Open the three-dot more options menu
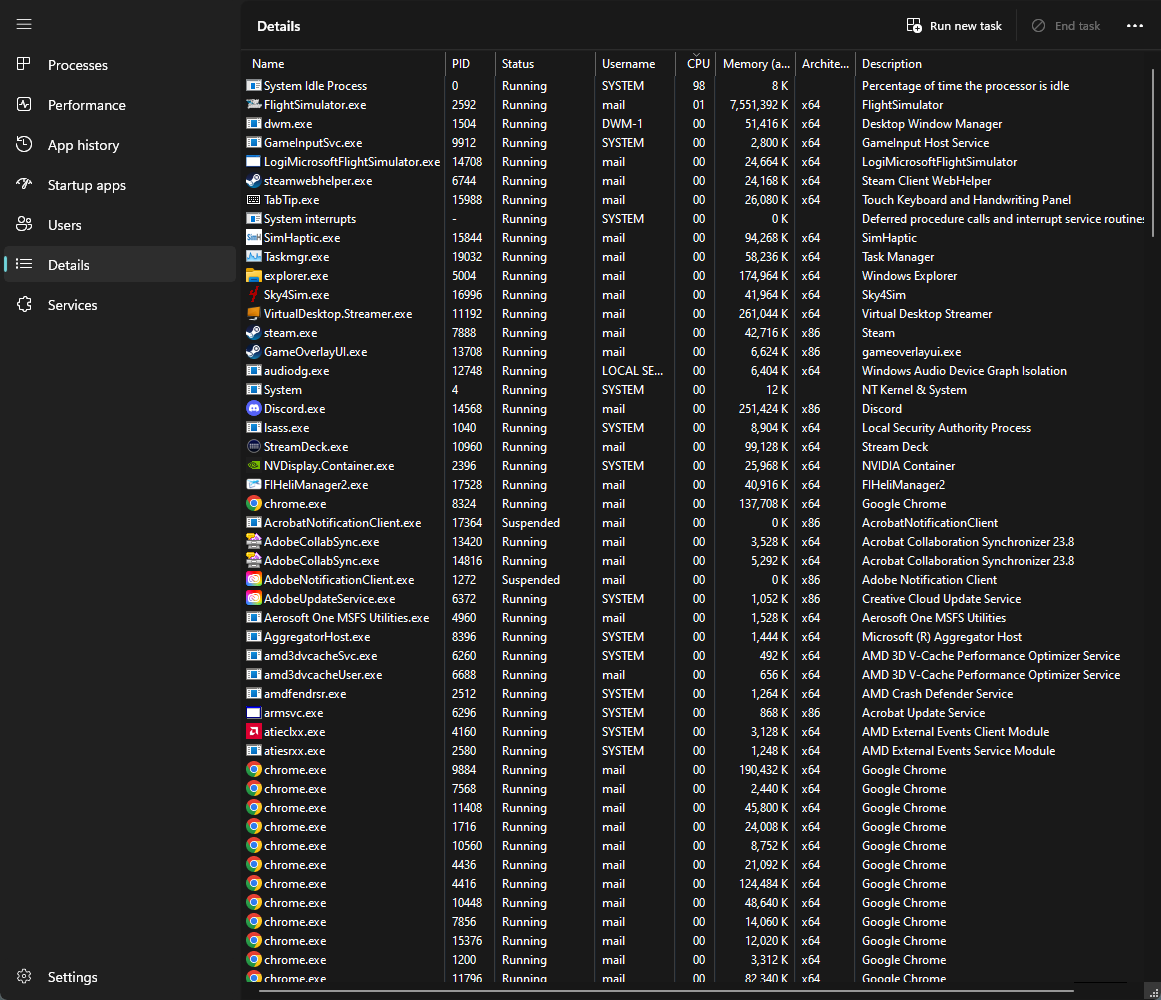 (x=1134, y=26)
